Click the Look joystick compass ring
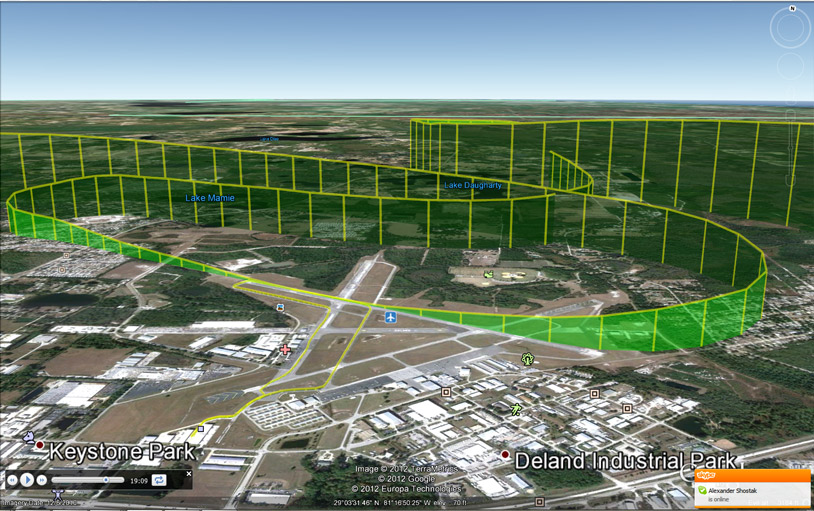 click(790, 29)
